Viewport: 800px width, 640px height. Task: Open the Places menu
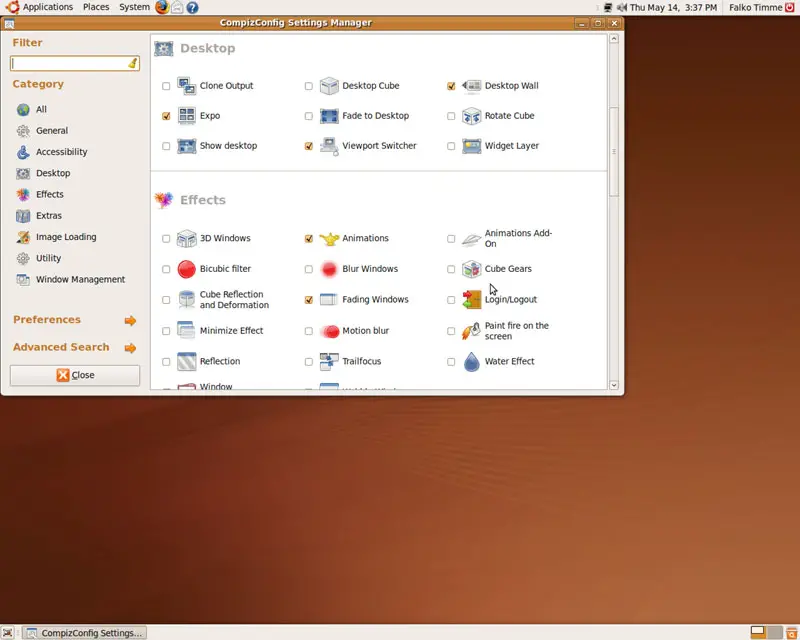[96, 7]
